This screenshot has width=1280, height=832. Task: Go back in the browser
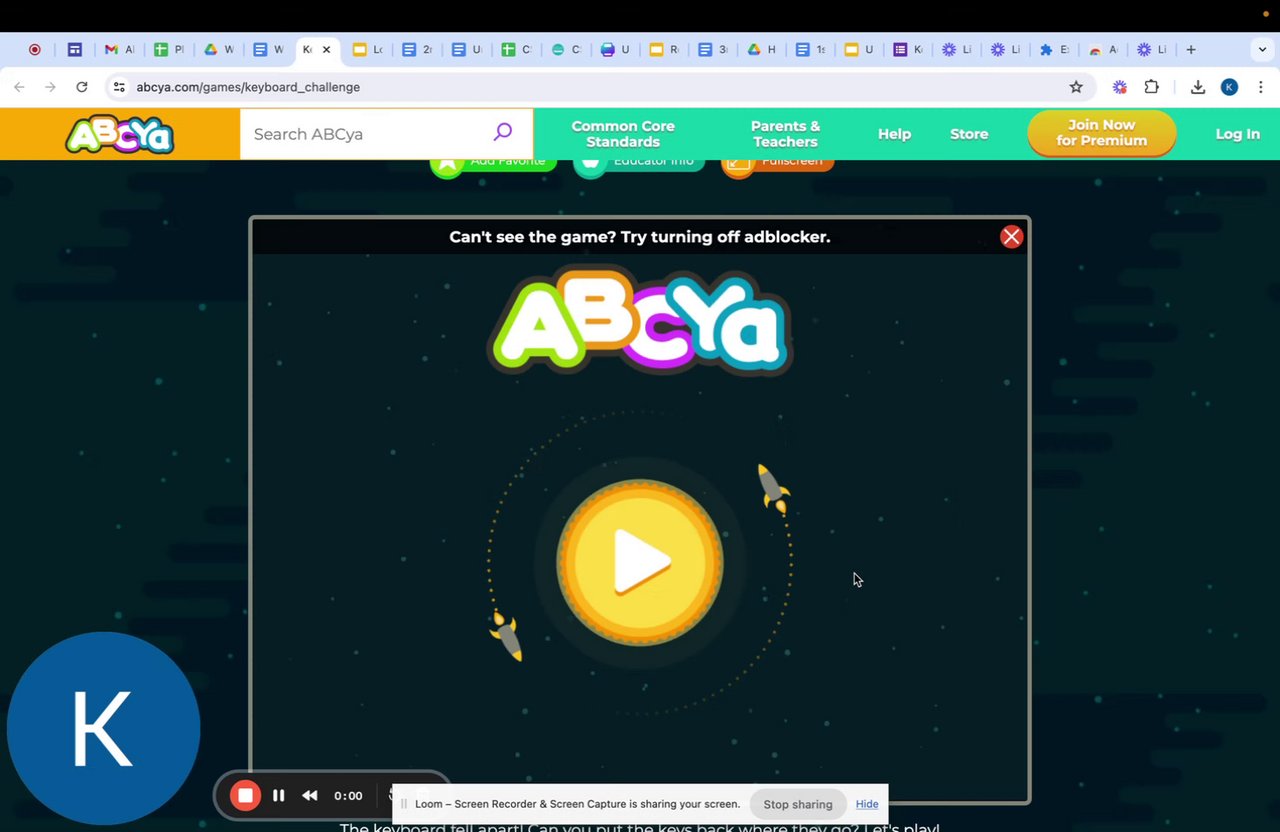click(19, 87)
